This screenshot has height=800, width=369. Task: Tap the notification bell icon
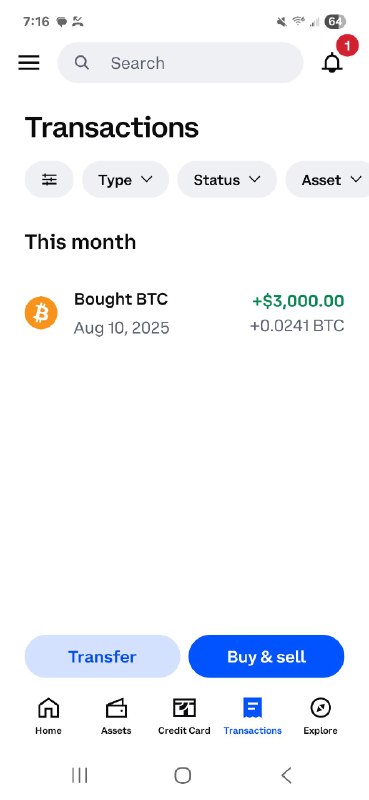click(x=332, y=63)
